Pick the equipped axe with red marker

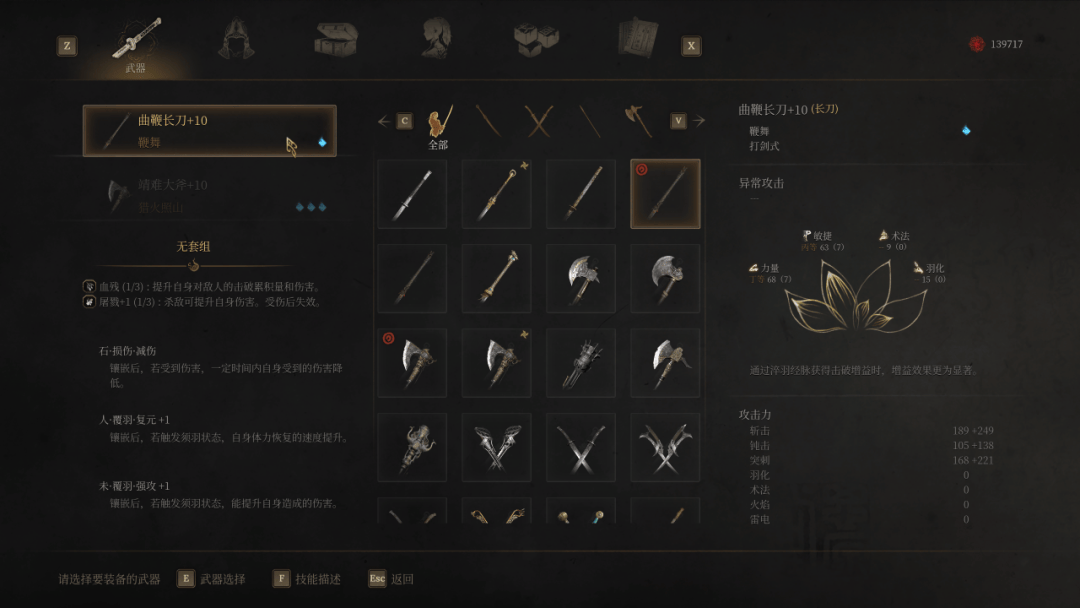(x=412, y=363)
